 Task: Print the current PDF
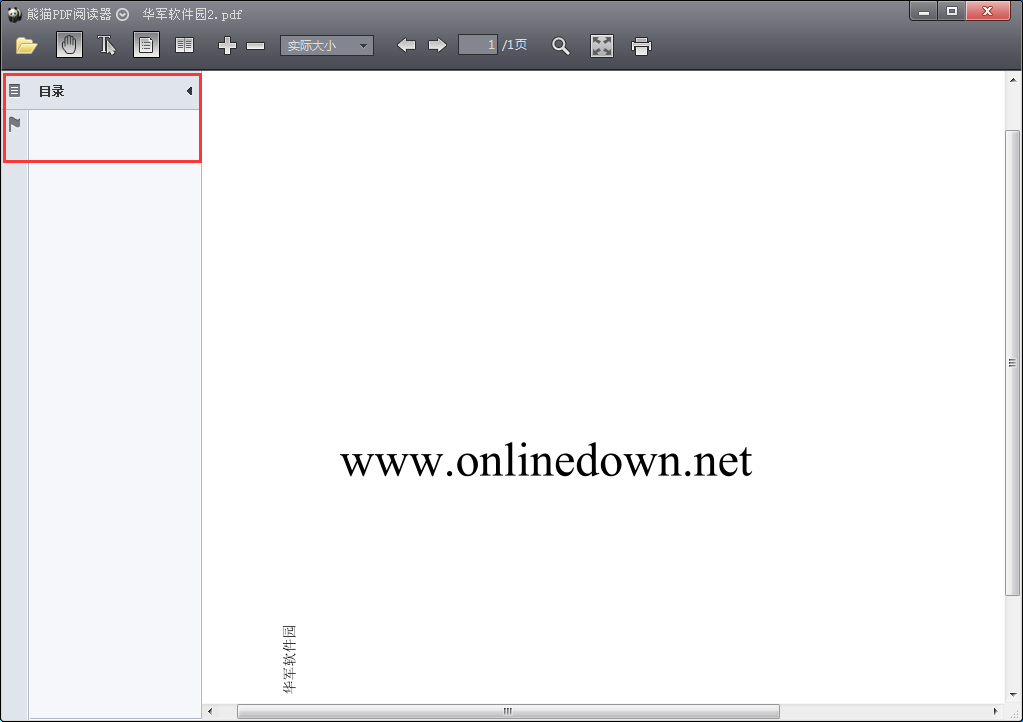pos(641,45)
